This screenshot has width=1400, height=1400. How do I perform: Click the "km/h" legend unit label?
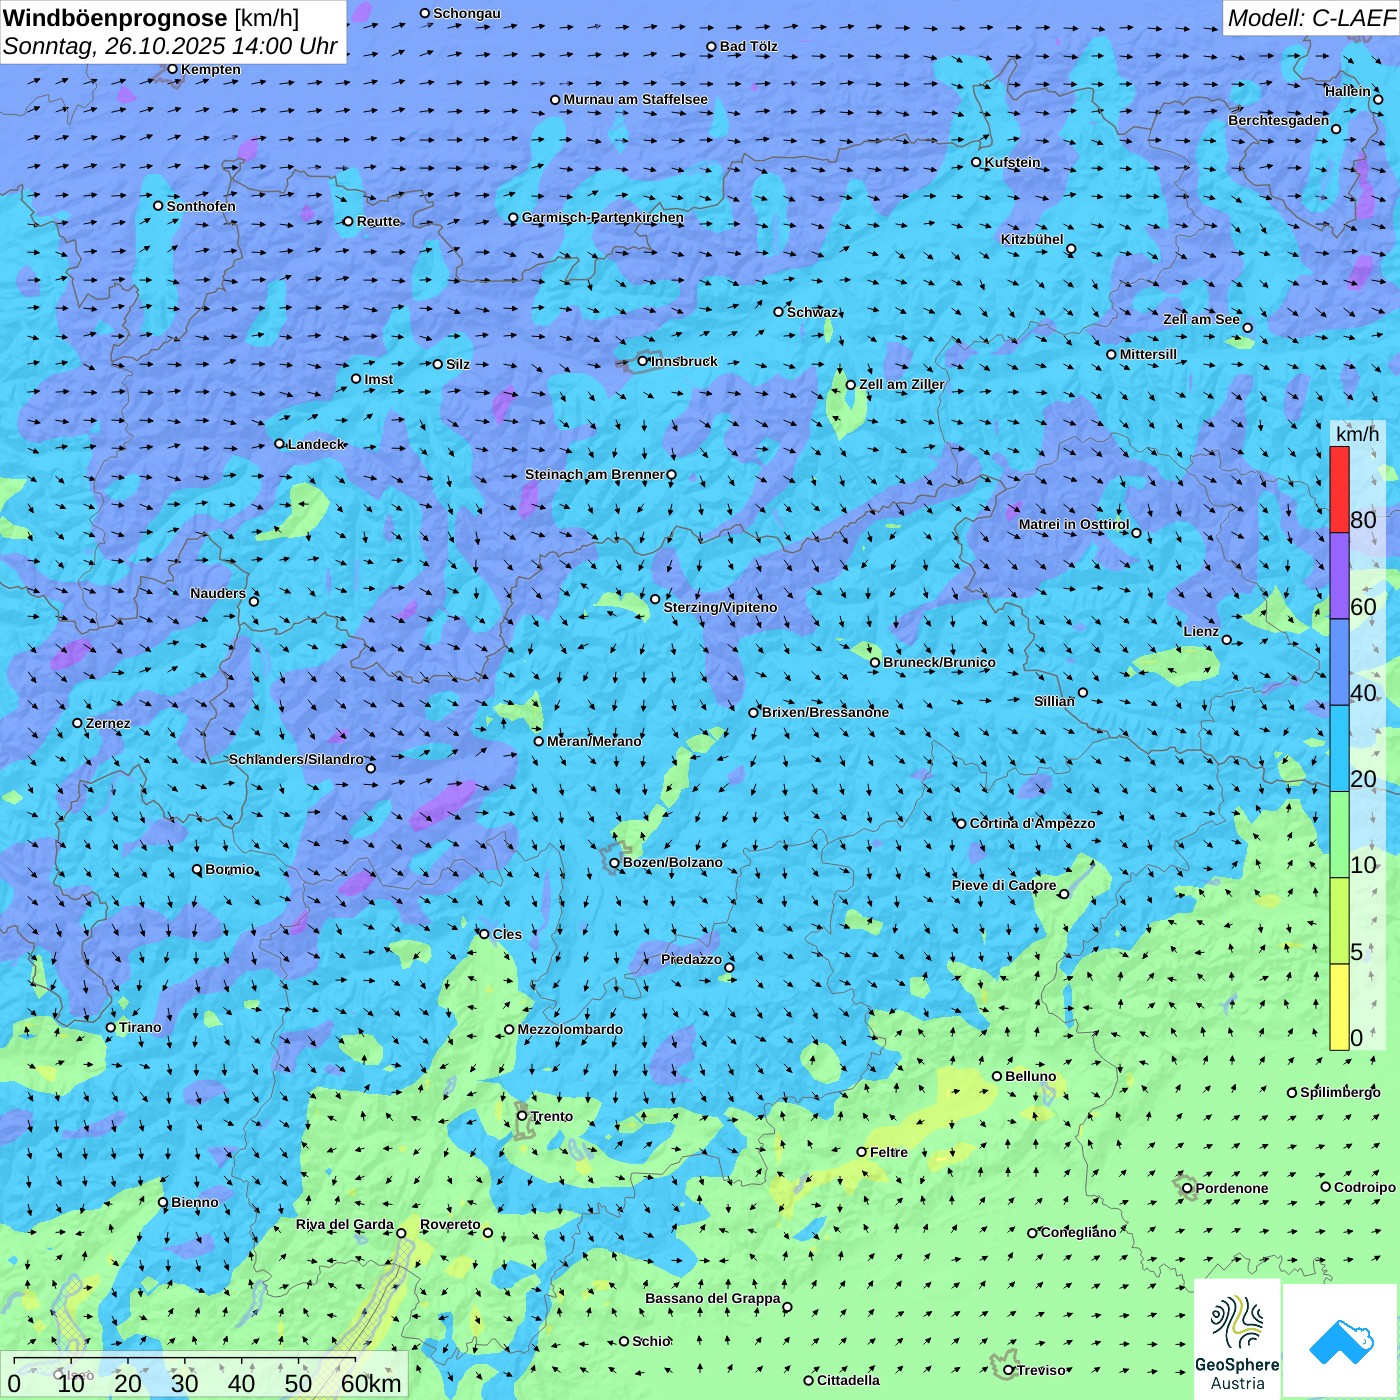[x=1357, y=434]
